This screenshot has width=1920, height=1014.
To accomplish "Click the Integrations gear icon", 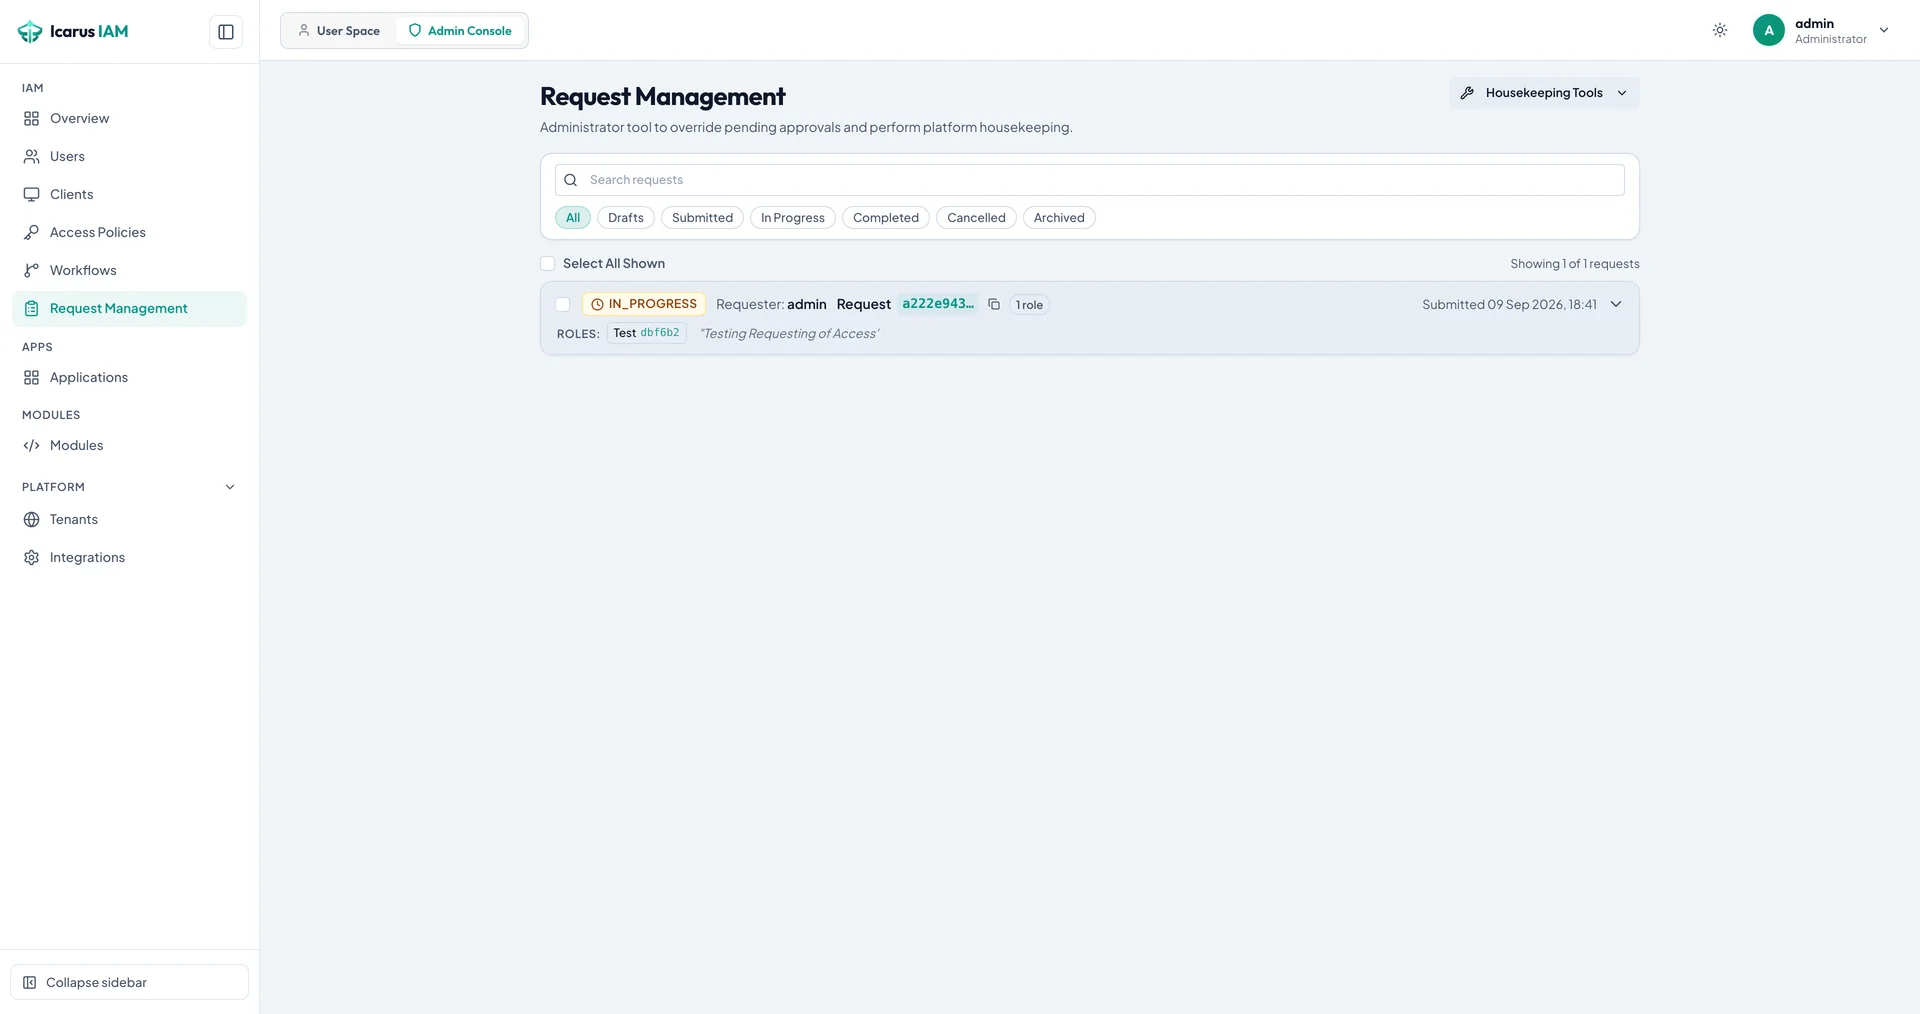I will point(32,557).
